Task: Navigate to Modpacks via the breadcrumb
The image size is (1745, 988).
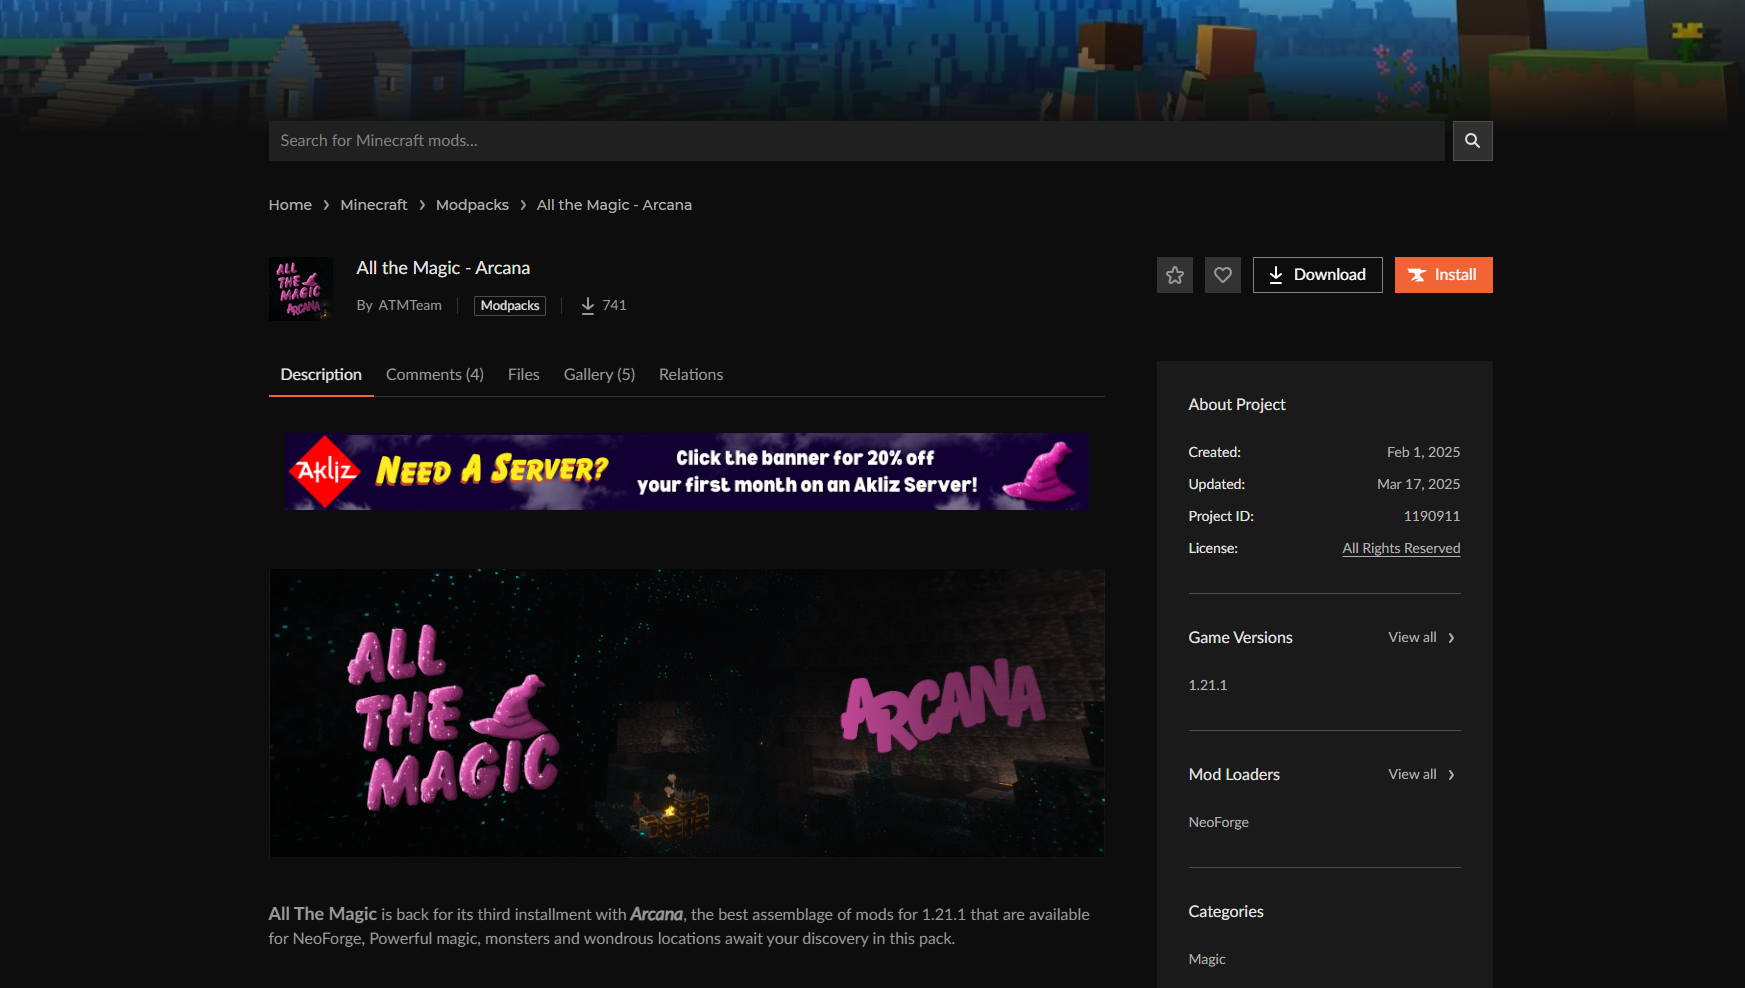Action: [x=472, y=204]
